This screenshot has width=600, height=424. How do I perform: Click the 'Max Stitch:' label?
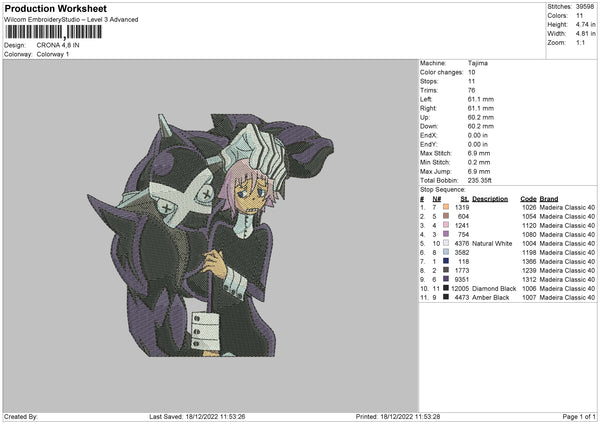435,153
